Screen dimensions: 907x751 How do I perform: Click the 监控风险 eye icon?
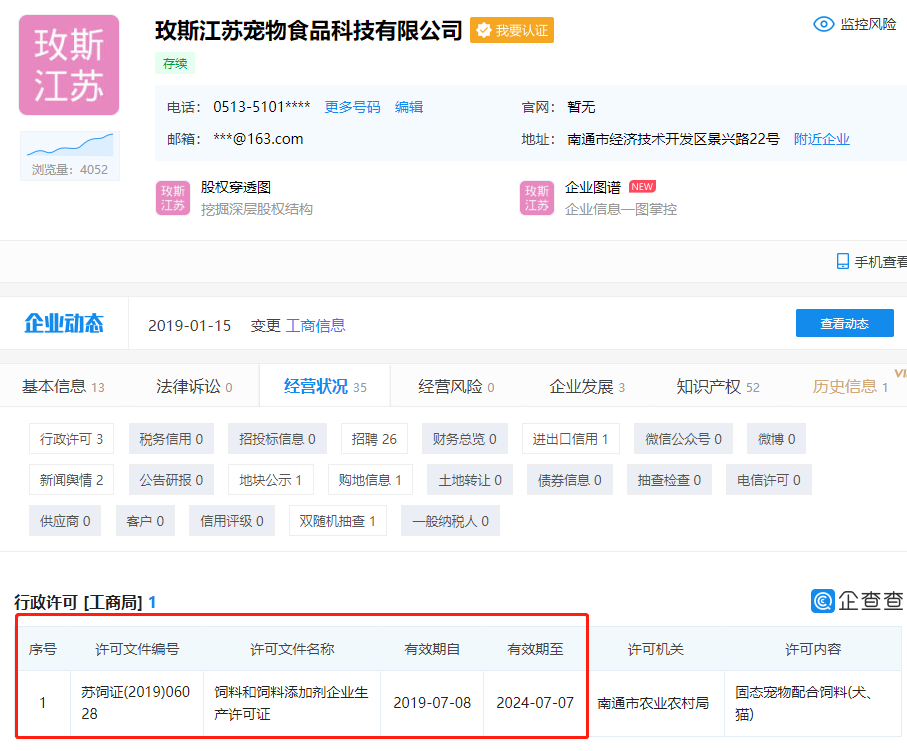pos(823,24)
